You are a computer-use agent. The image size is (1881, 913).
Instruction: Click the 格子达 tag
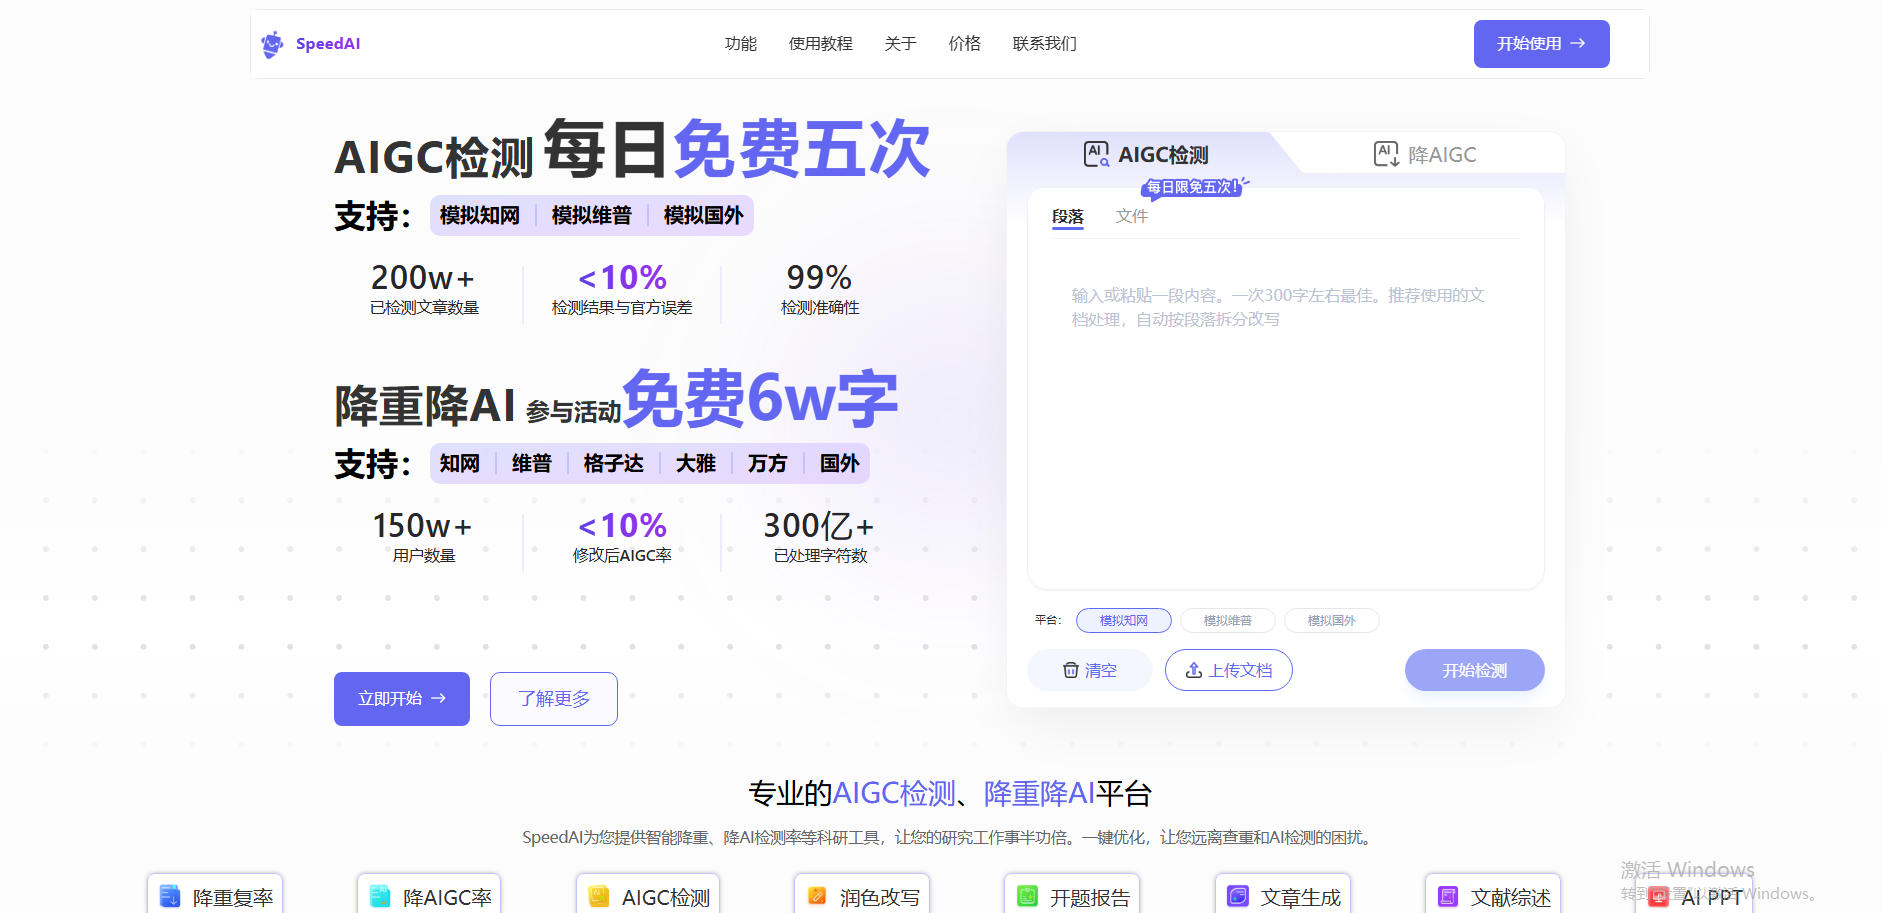[614, 464]
